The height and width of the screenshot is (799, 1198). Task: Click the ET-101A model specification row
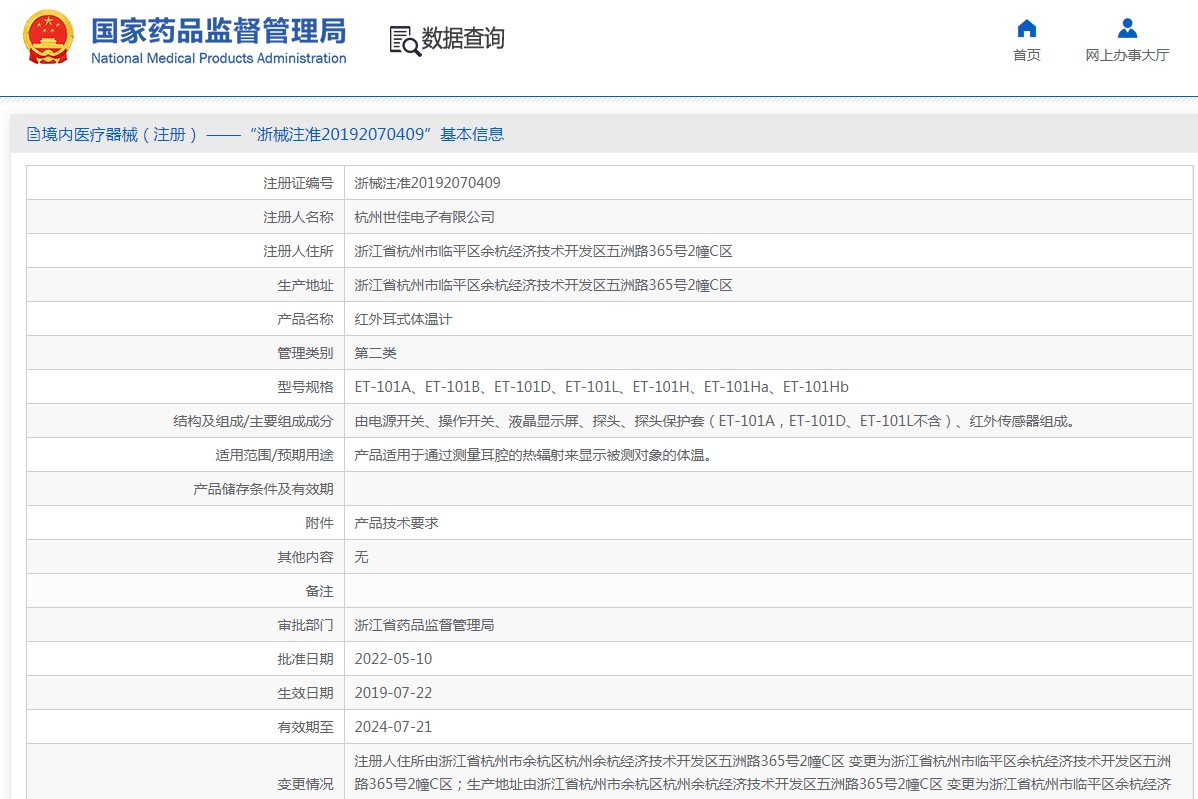point(601,387)
